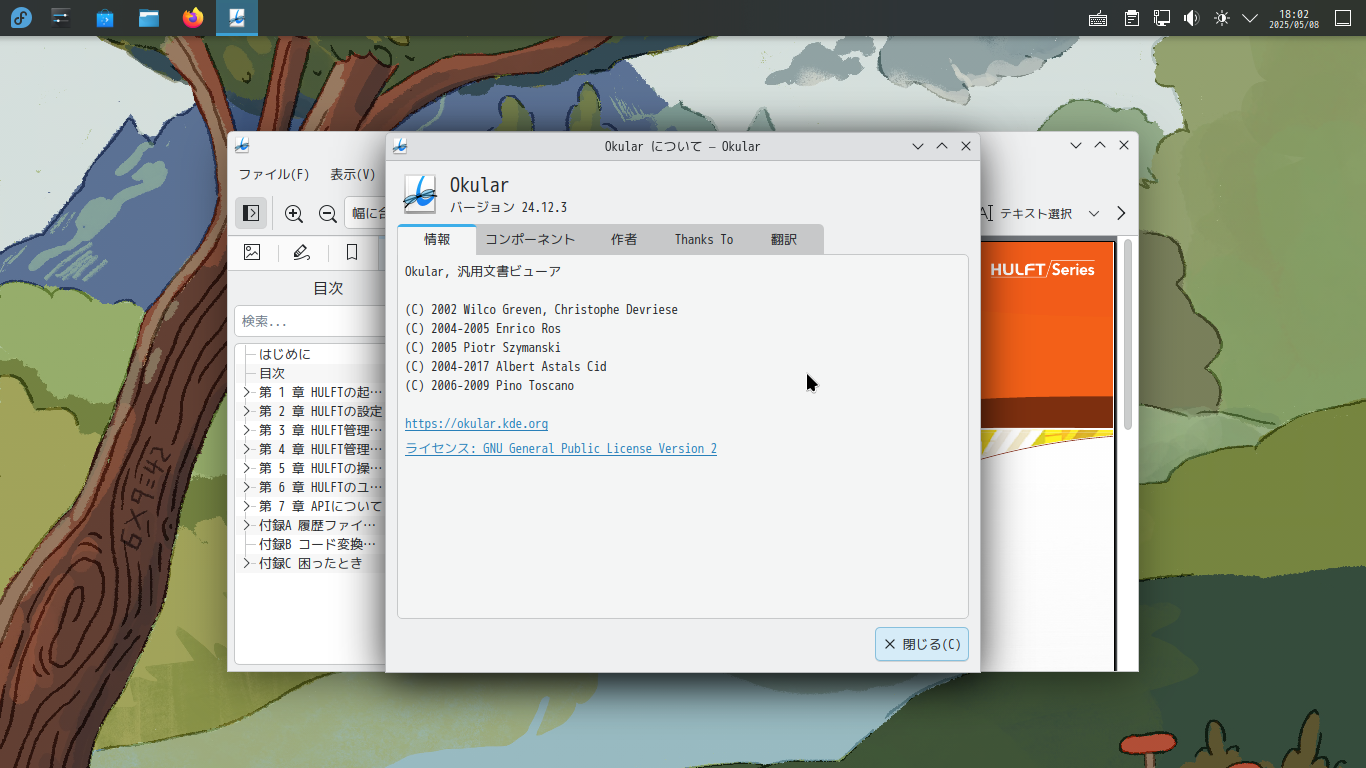Switch to the コンポーネント tab
Viewport: 1366px width, 768px height.
click(x=530, y=240)
